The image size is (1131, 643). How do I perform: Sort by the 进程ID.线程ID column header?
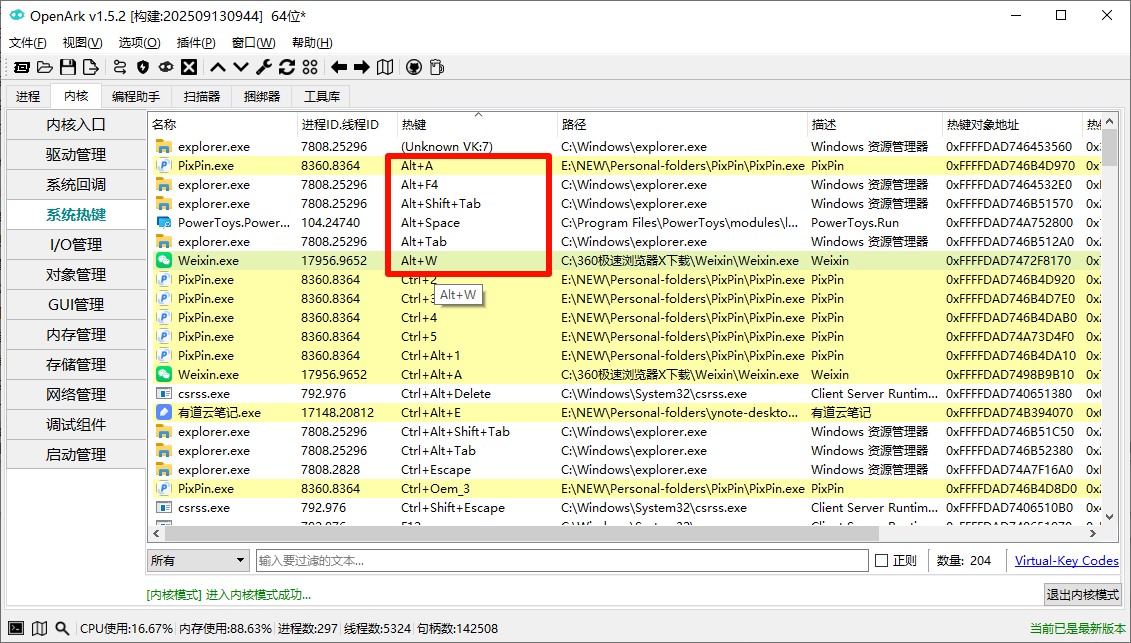pos(347,125)
